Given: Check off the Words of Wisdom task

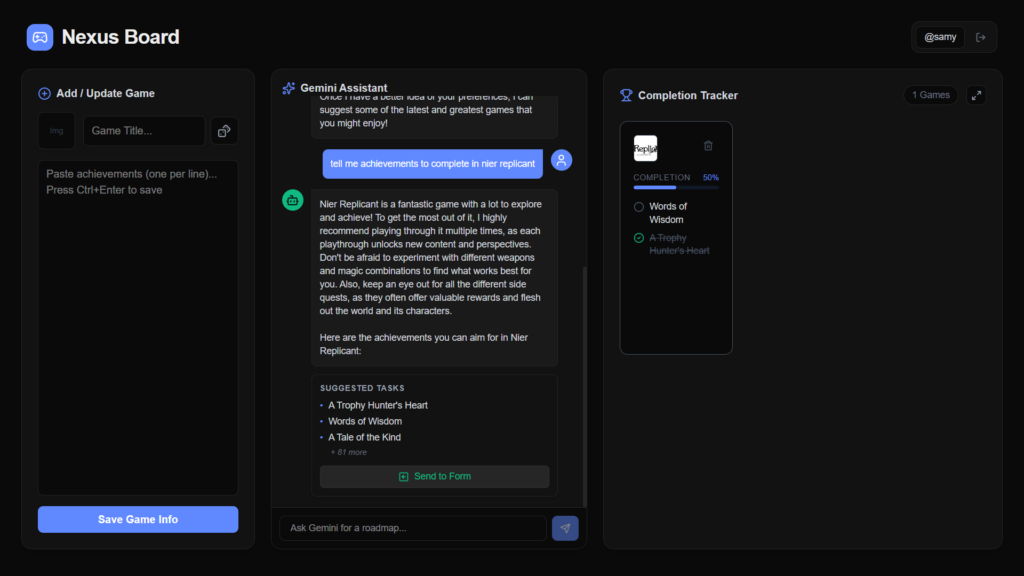Looking at the screenshot, I should click(x=639, y=207).
